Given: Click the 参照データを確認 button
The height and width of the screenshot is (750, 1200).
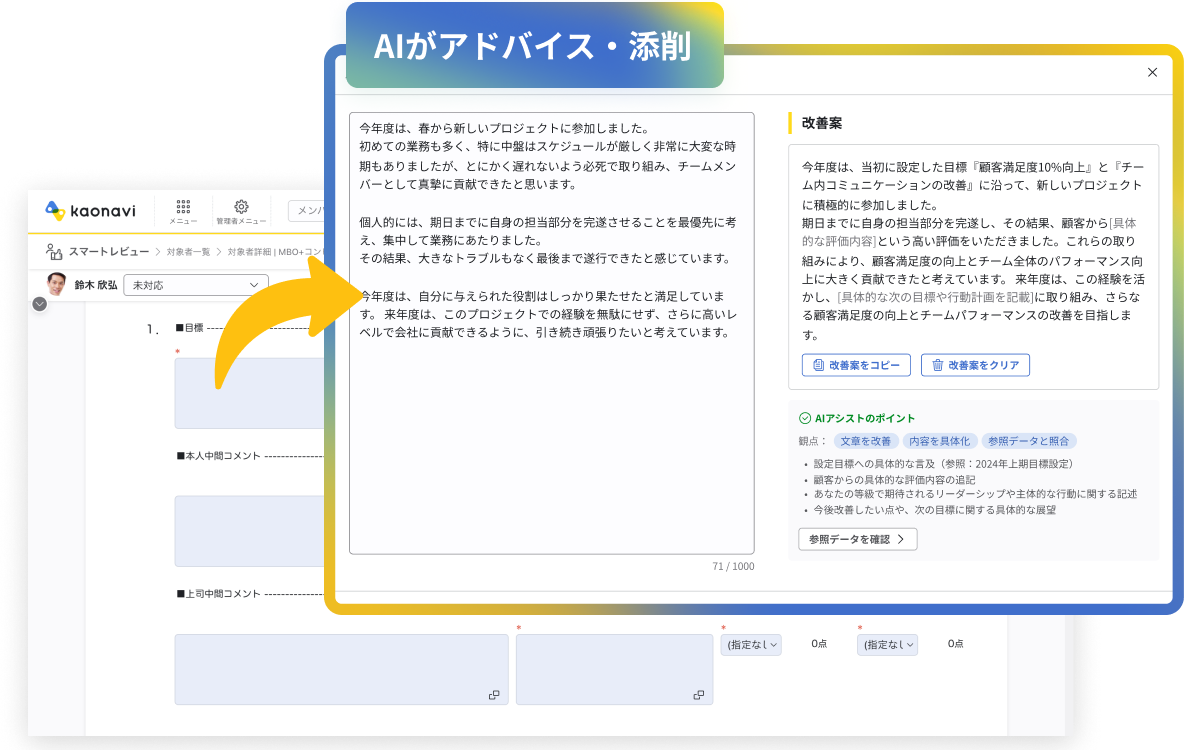Looking at the screenshot, I should (x=857, y=538).
